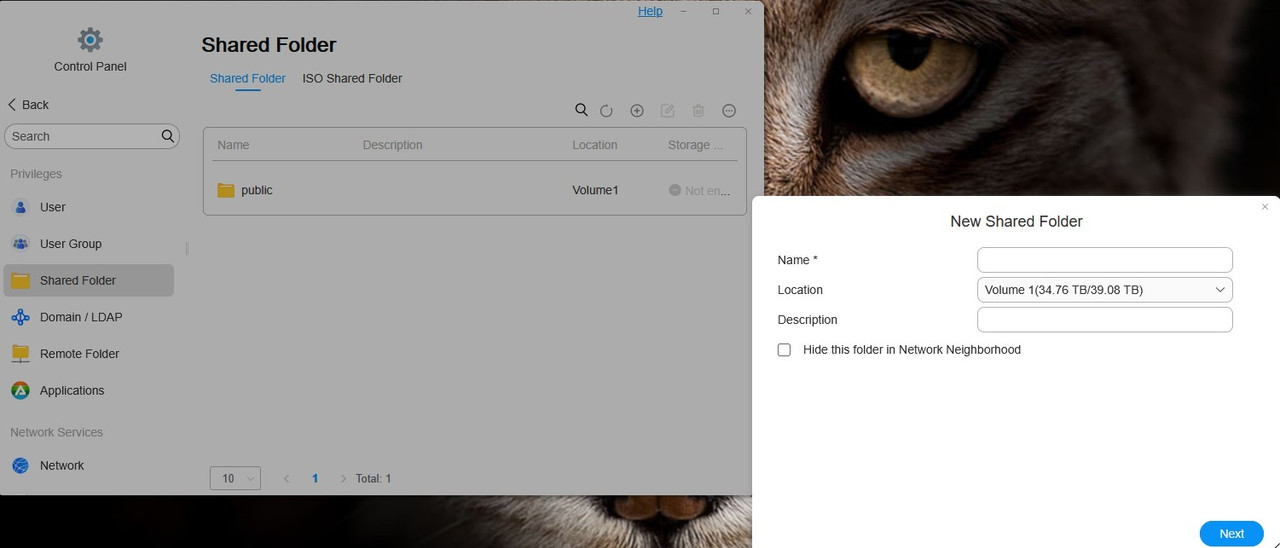Open User privileges section

88,207
